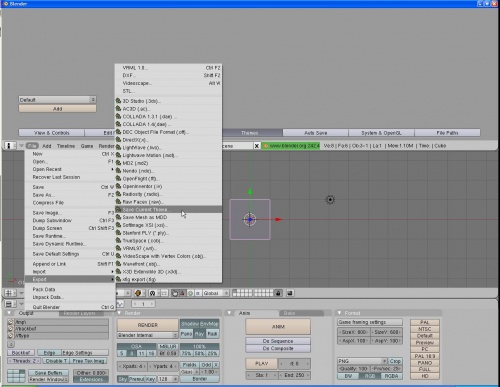Click the large RENDER button
The height and width of the screenshot is (387, 500).
point(147,325)
